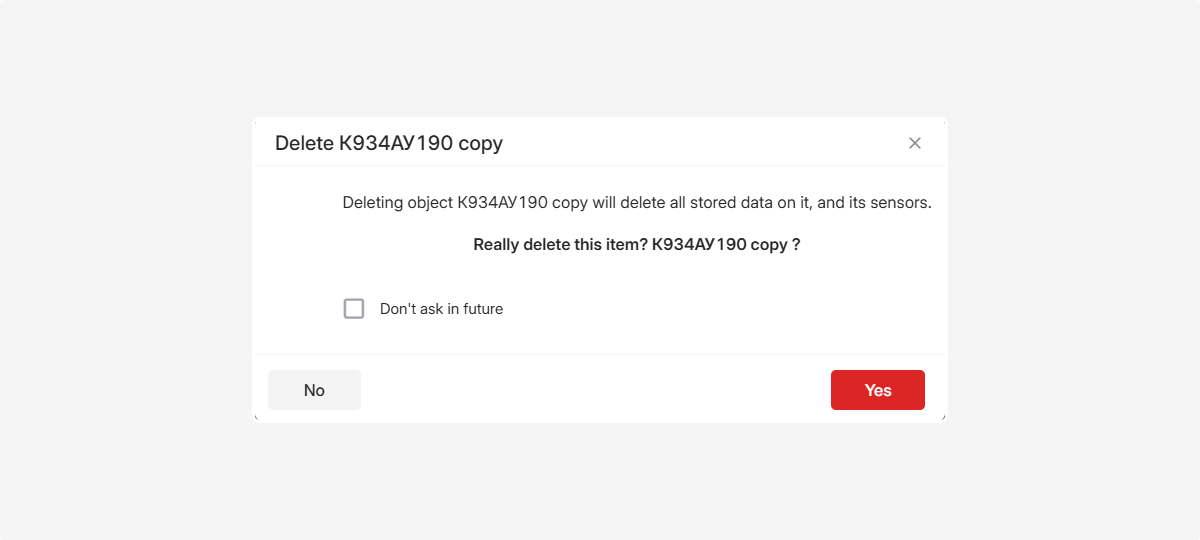Click the empty header area beside the title

click(x=700, y=143)
